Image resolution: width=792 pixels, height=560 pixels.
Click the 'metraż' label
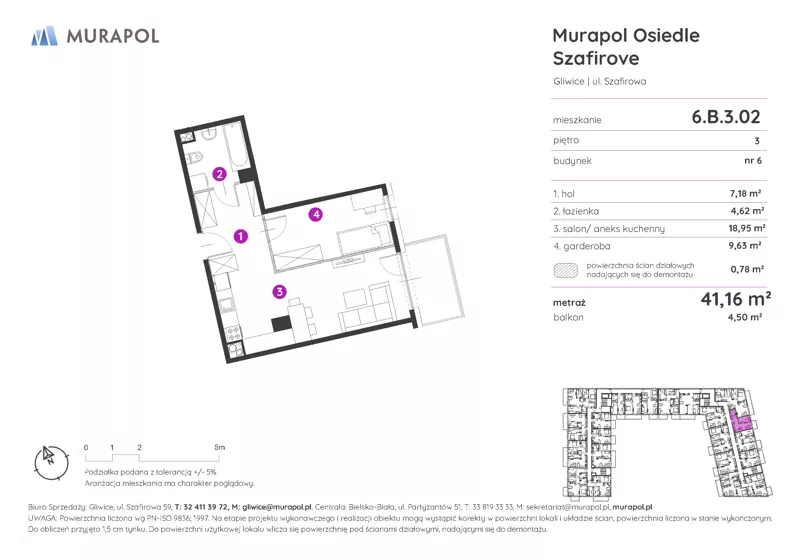pos(569,303)
